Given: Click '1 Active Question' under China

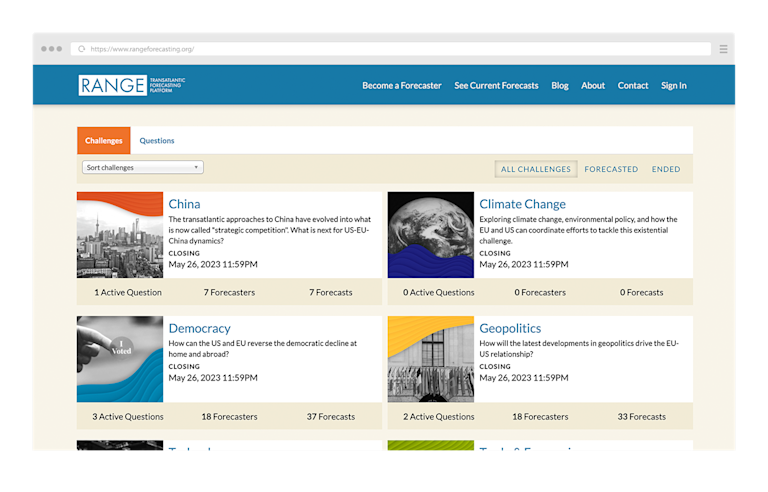Looking at the screenshot, I should click(128, 293).
